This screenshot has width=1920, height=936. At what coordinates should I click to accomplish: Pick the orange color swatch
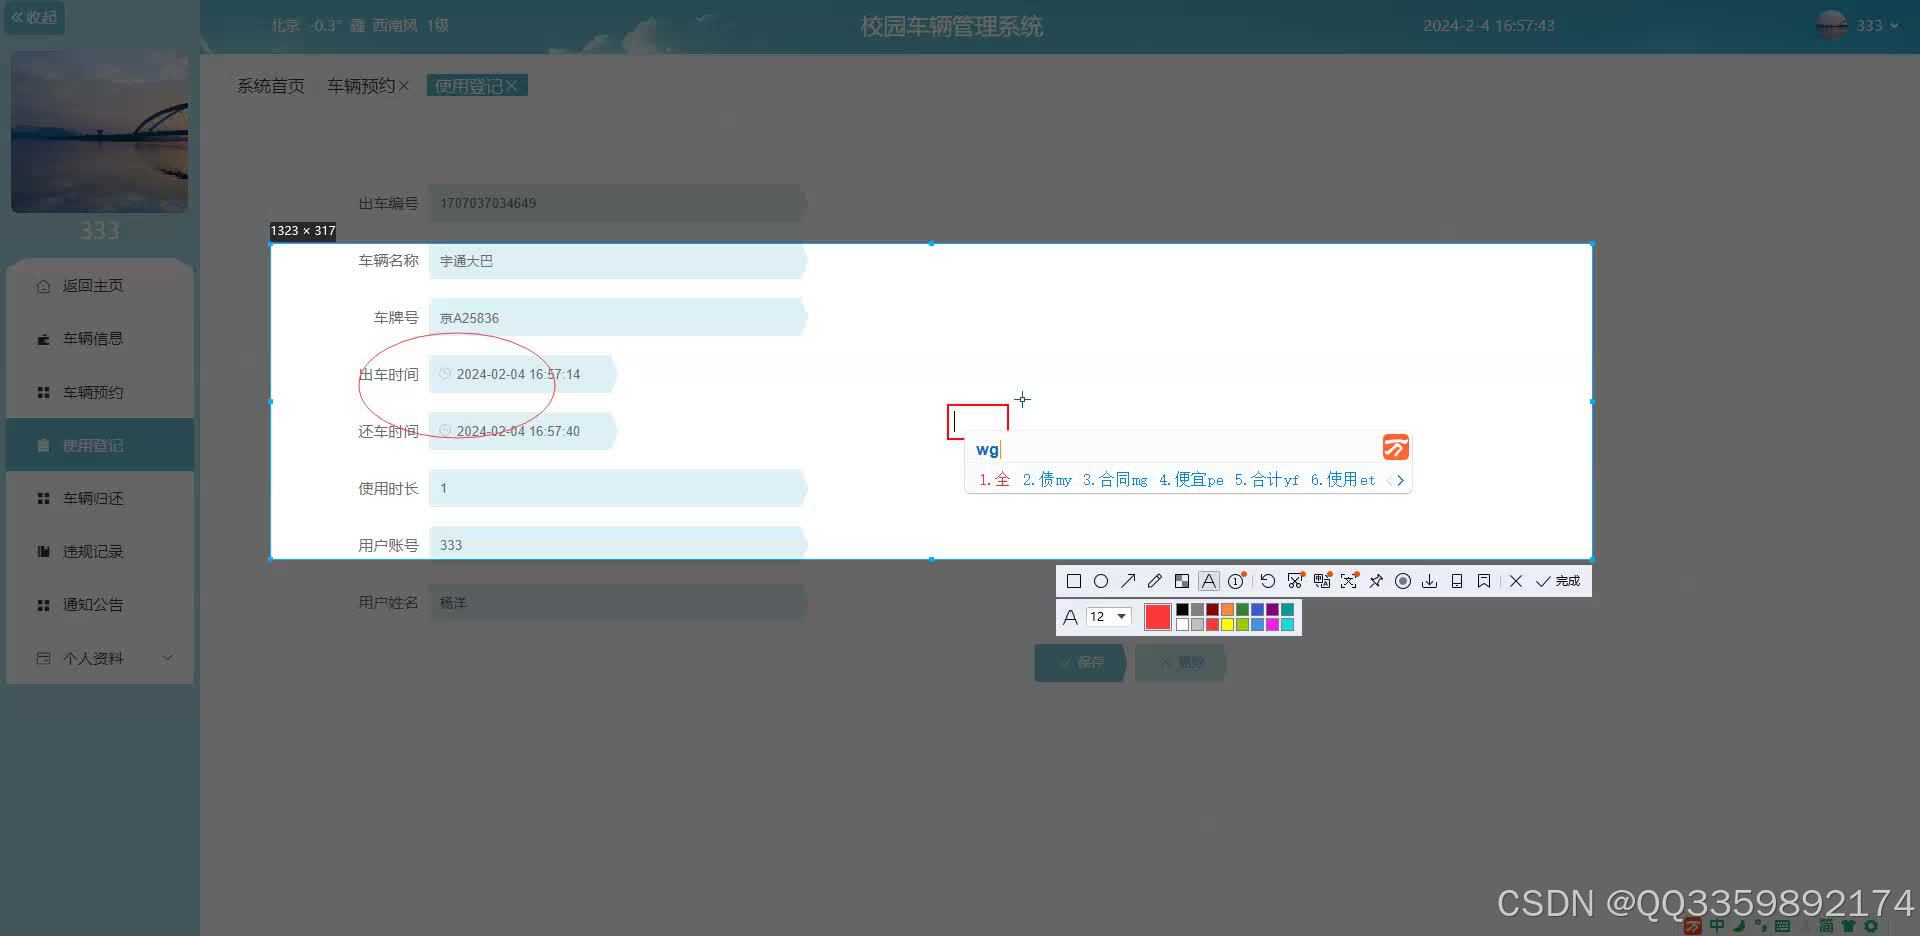pyautogui.click(x=1227, y=609)
